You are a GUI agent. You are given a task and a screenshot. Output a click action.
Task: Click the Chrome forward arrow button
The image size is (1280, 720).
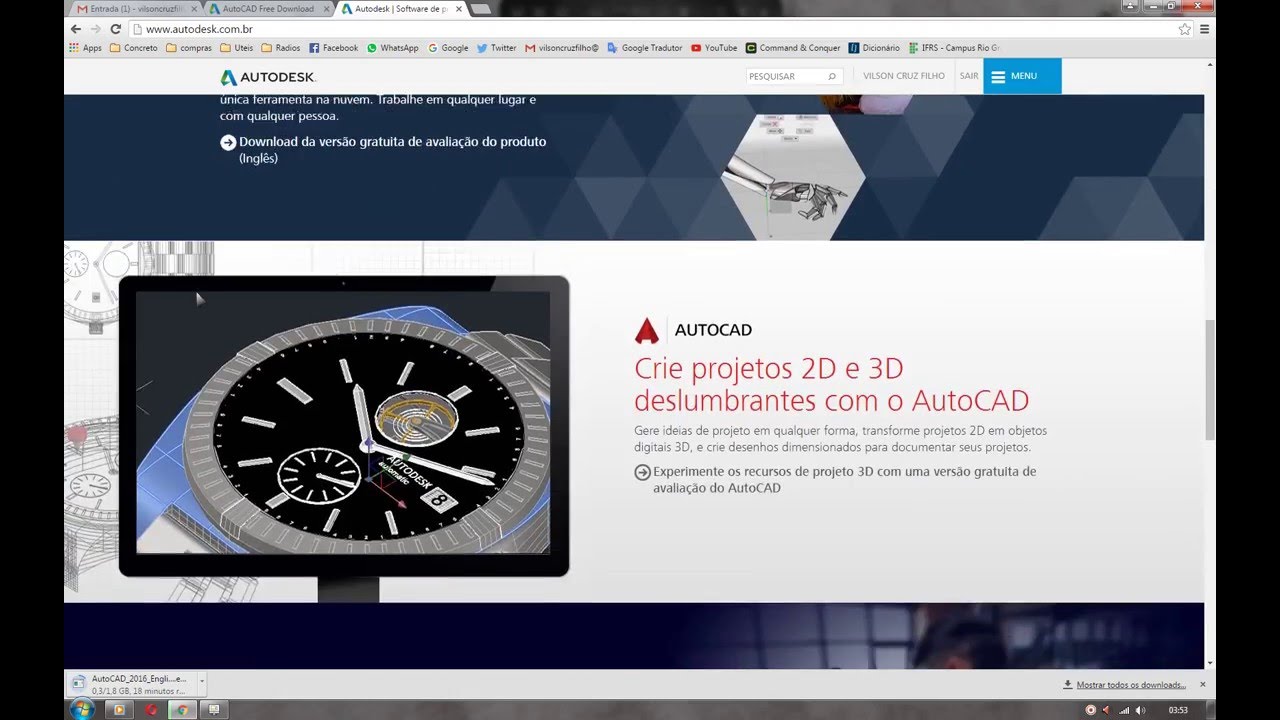coord(95,29)
